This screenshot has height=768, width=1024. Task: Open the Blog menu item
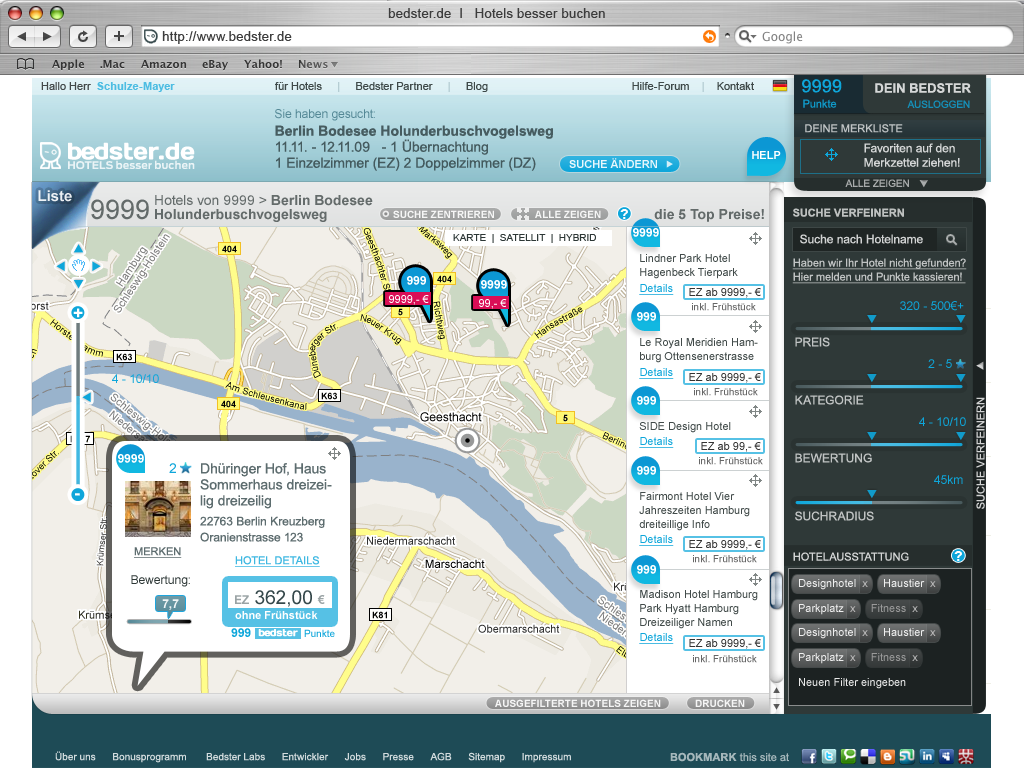(x=476, y=86)
